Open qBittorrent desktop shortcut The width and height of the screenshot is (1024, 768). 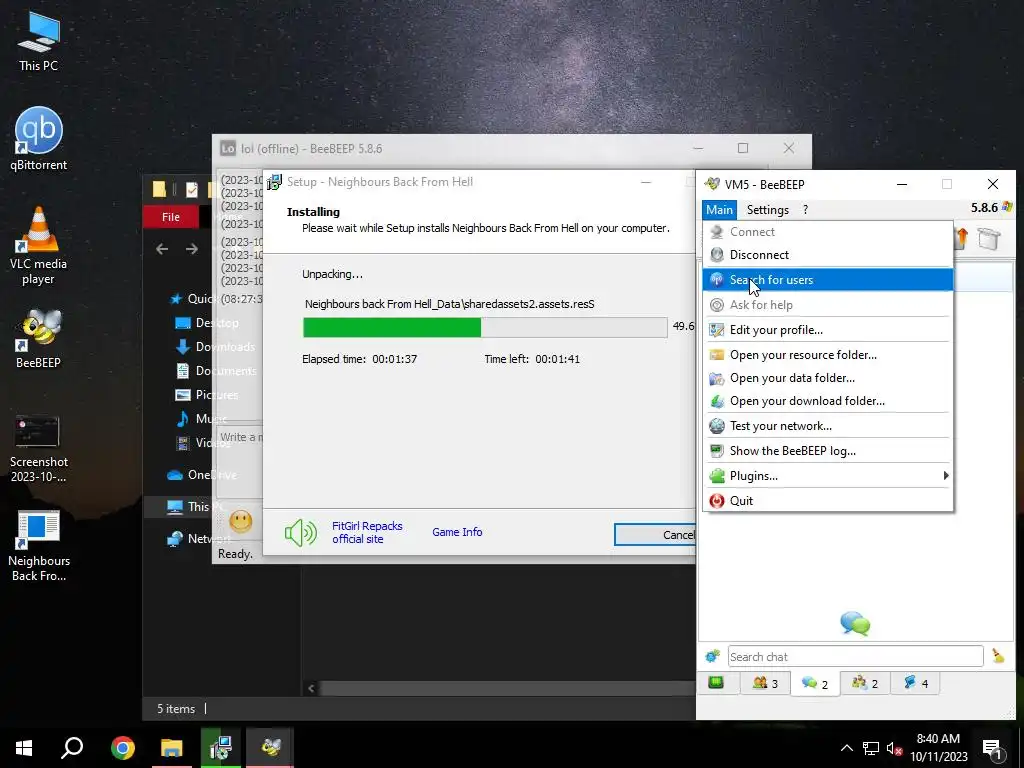pyautogui.click(x=39, y=138)
